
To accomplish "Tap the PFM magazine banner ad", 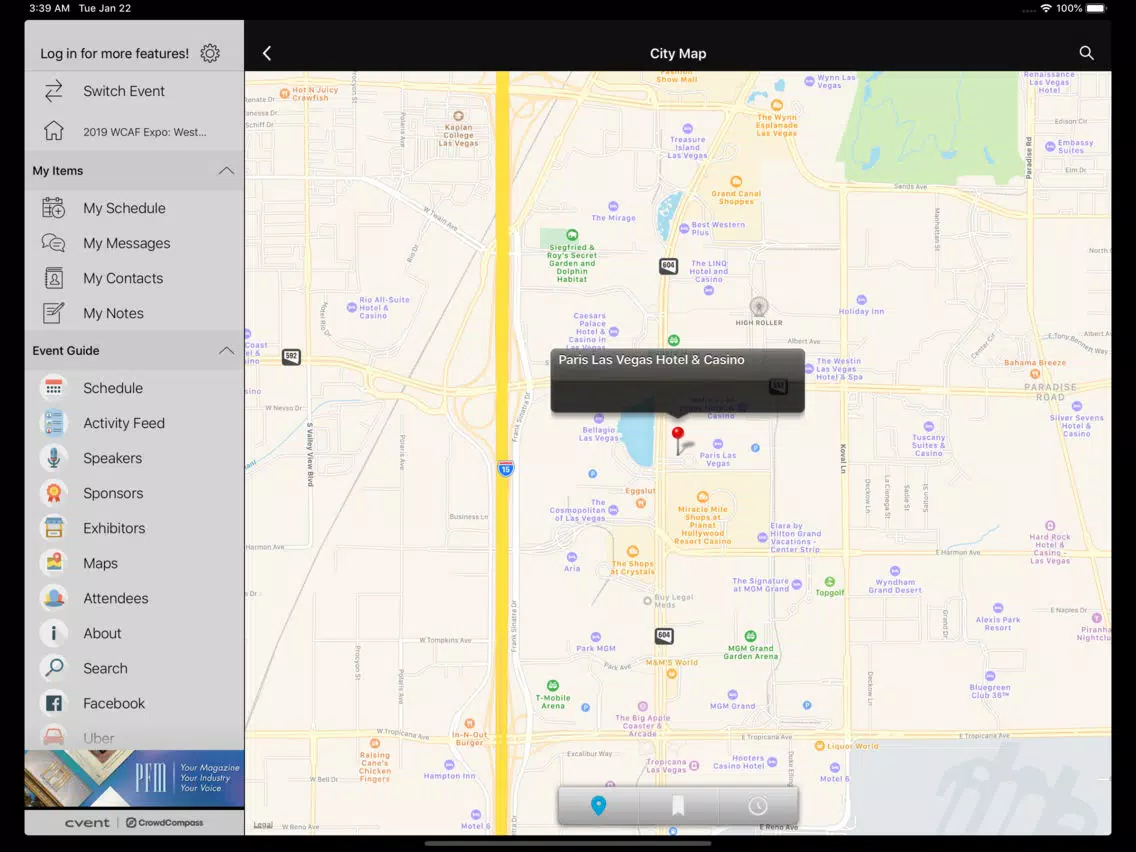I will pos(134,779).
